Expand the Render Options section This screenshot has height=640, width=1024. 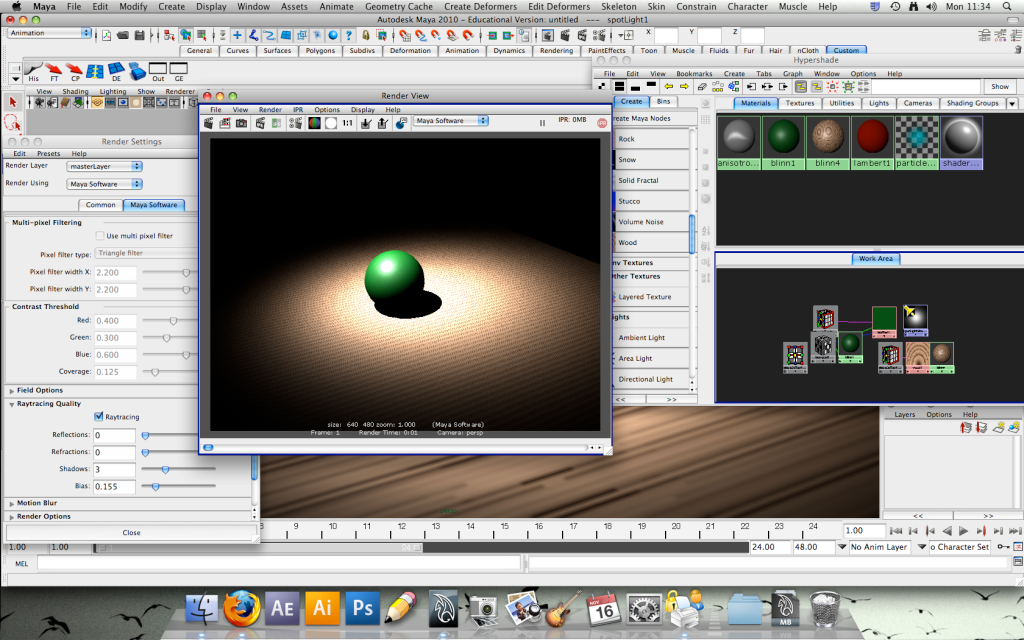(12, 517)
